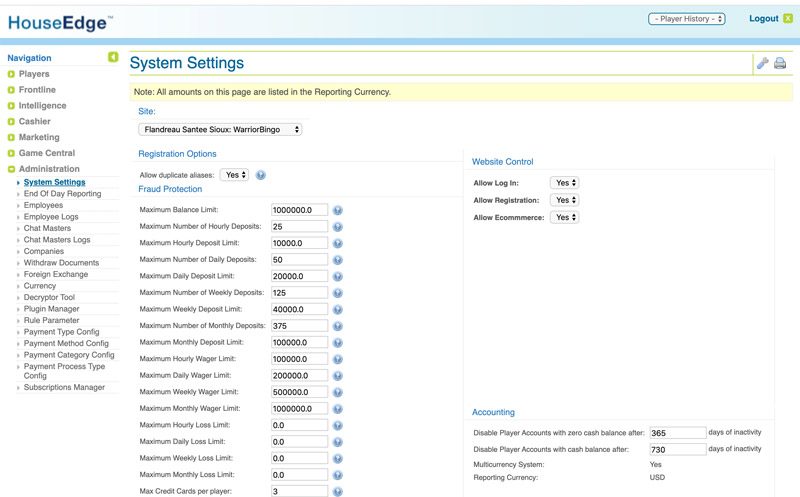The image size is (800, 497).
Task: Open help icon for Maximum Number of Monthly Deposits
Action: pos(337,326)
